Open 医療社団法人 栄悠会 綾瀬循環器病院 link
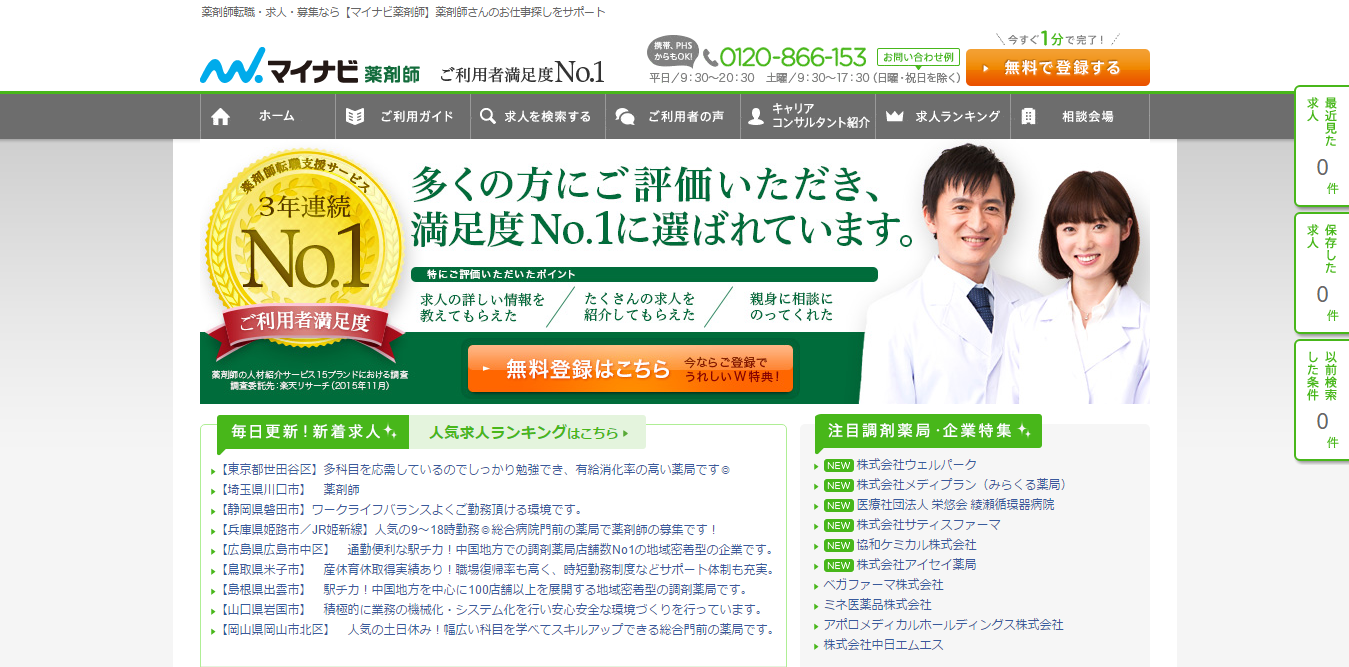 pyautogui.click(x=955, y=505)
